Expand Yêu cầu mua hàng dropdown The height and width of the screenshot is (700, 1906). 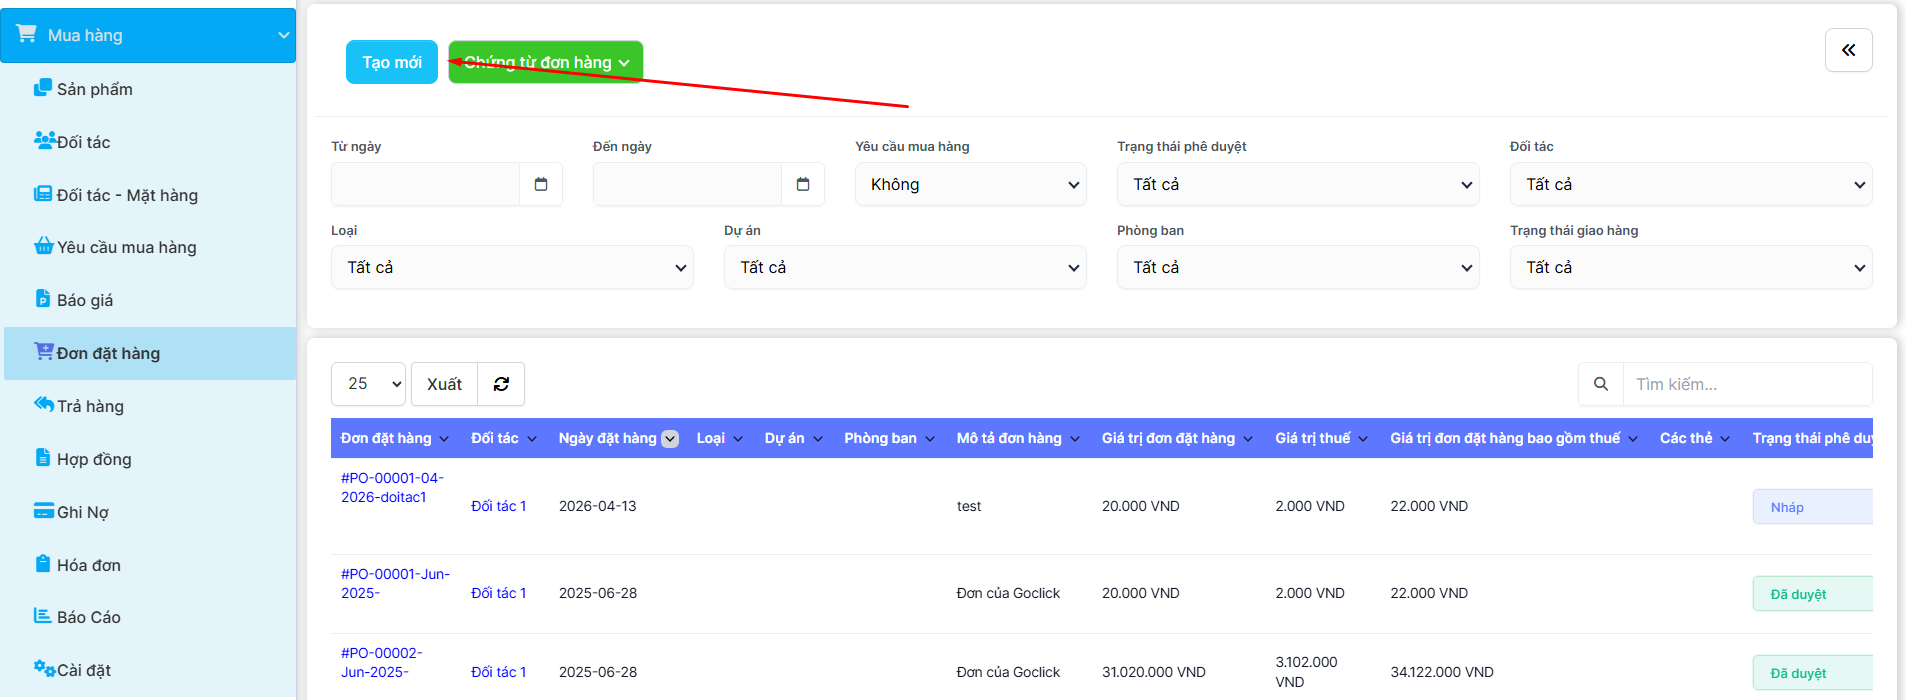point(970,184)
